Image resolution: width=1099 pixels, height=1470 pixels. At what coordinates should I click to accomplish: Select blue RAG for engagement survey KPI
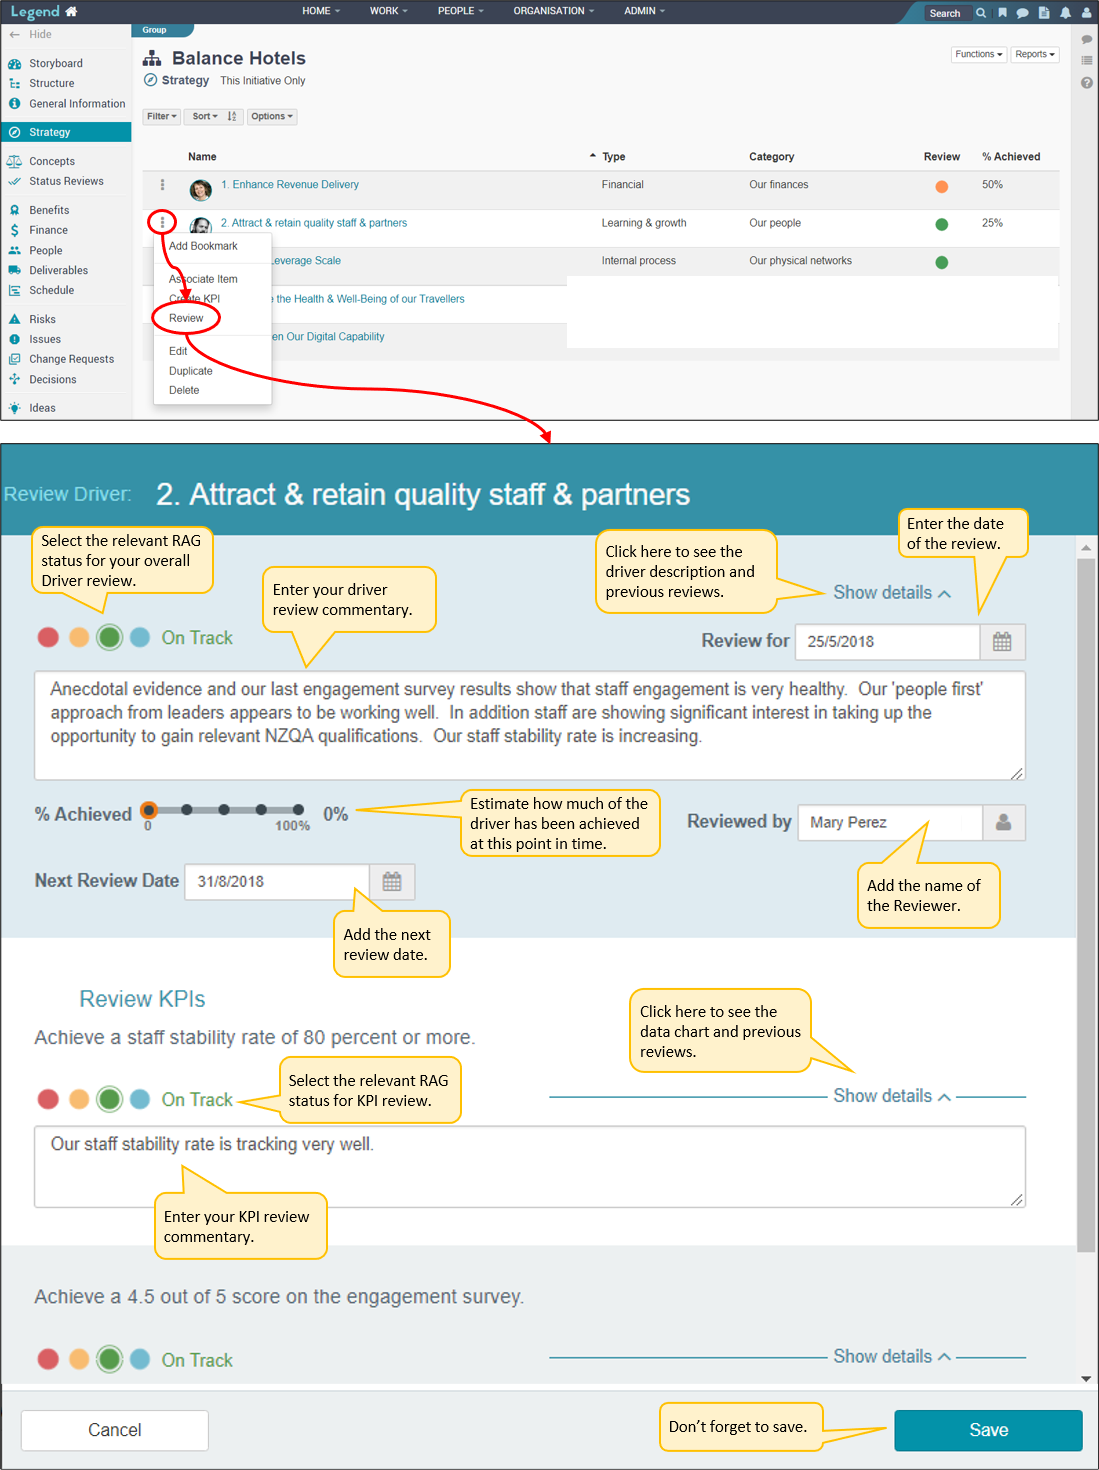140,1359
